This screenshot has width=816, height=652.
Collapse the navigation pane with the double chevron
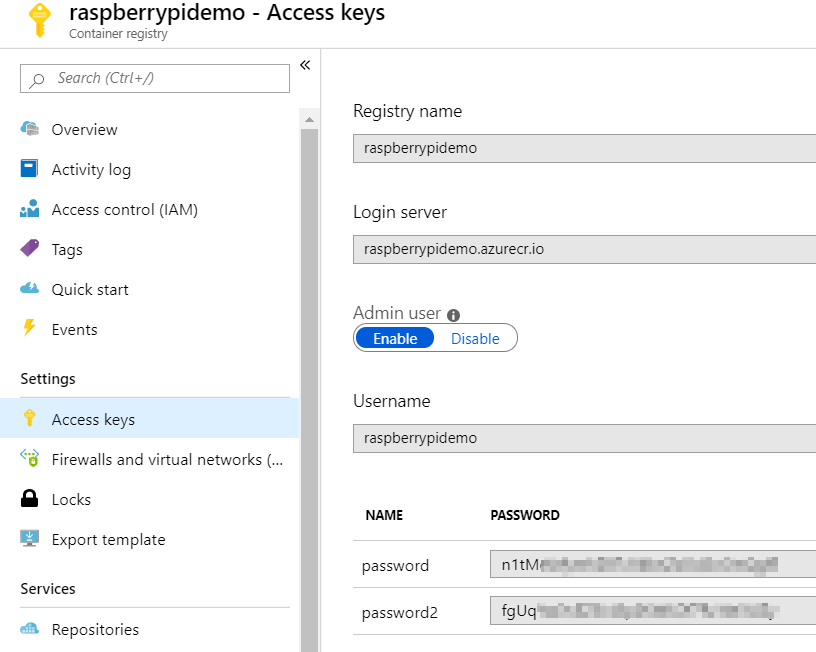(x=305, y=65)
